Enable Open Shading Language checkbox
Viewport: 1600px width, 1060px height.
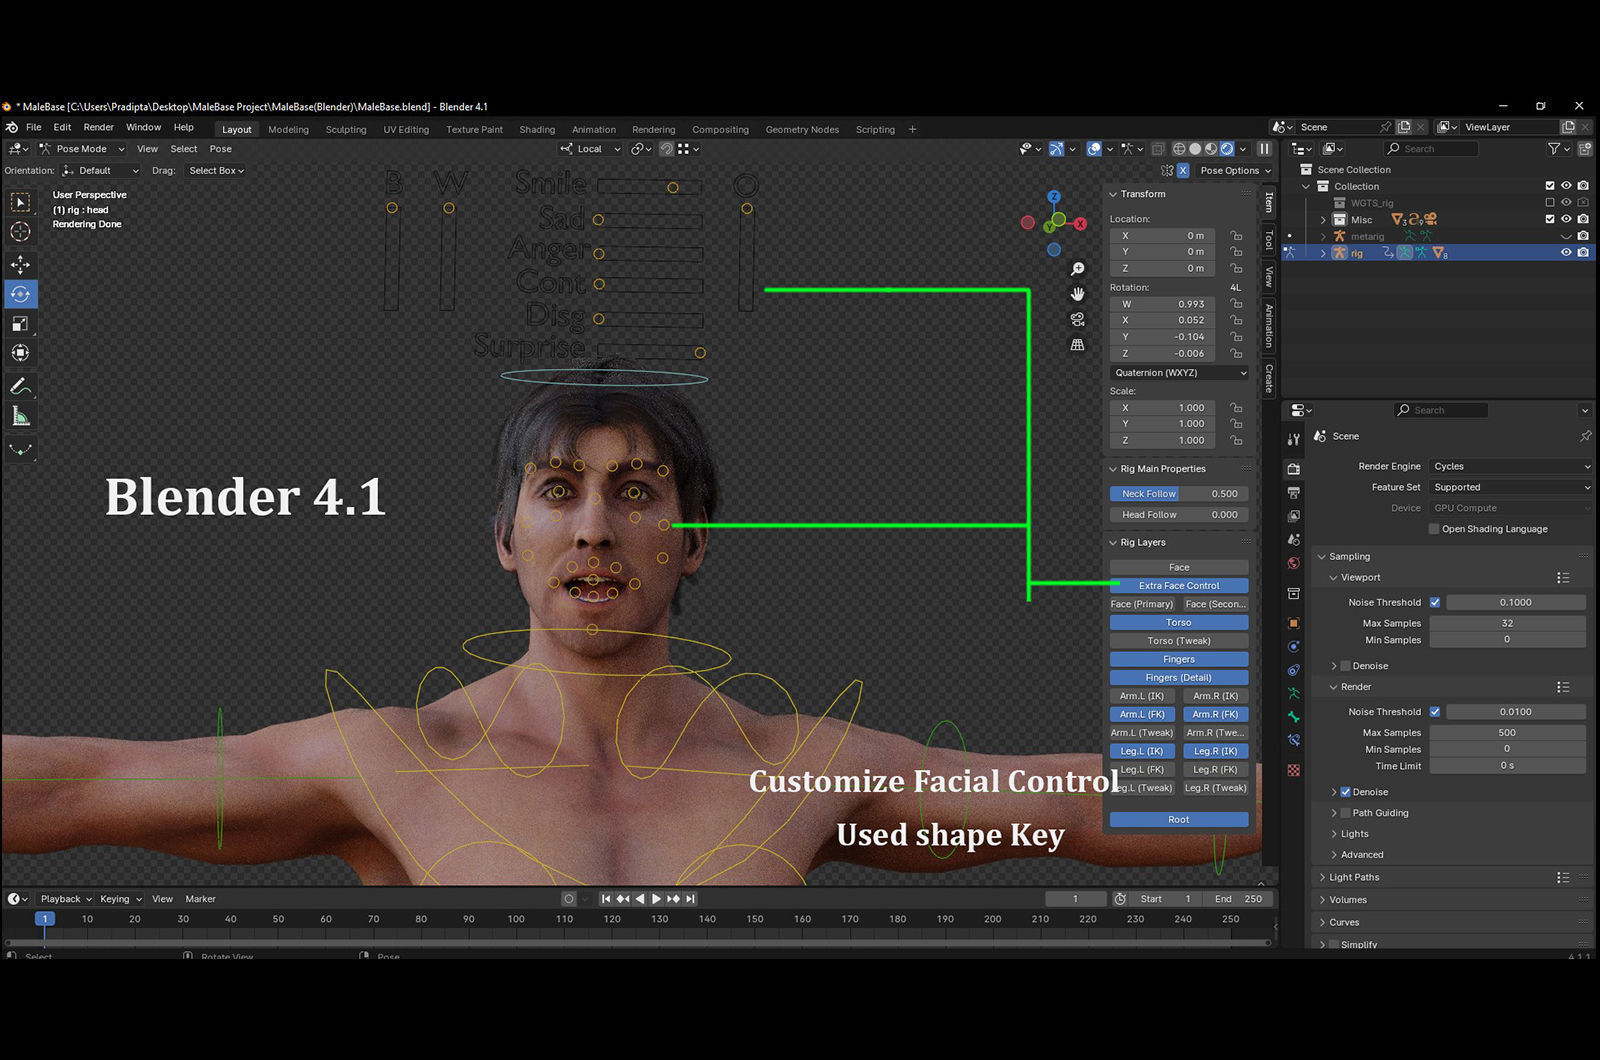[1434, 529]
